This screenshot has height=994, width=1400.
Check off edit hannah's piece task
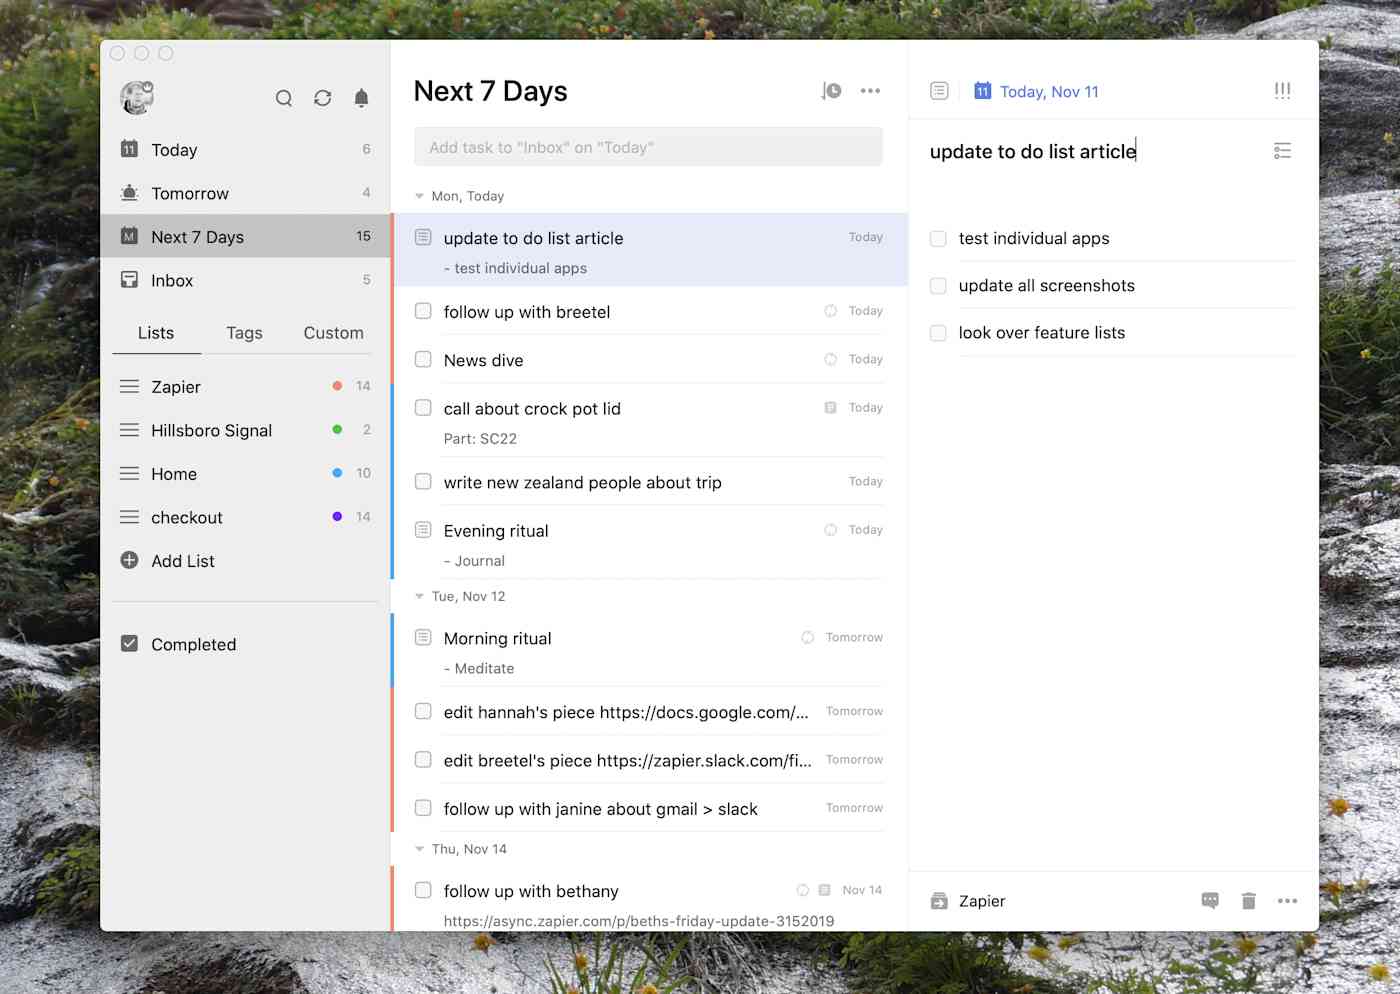pos(423,711)
